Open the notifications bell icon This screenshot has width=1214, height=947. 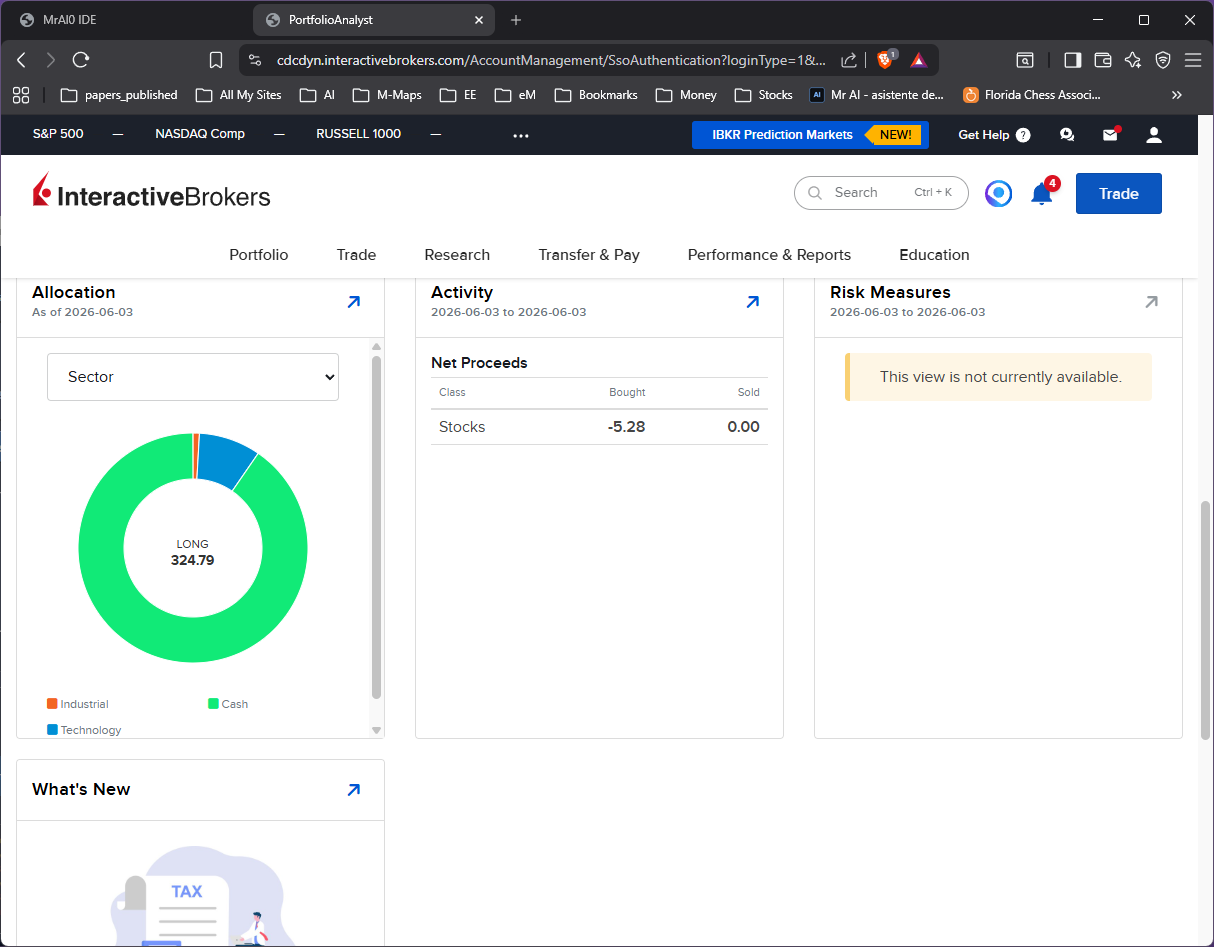1042,193
